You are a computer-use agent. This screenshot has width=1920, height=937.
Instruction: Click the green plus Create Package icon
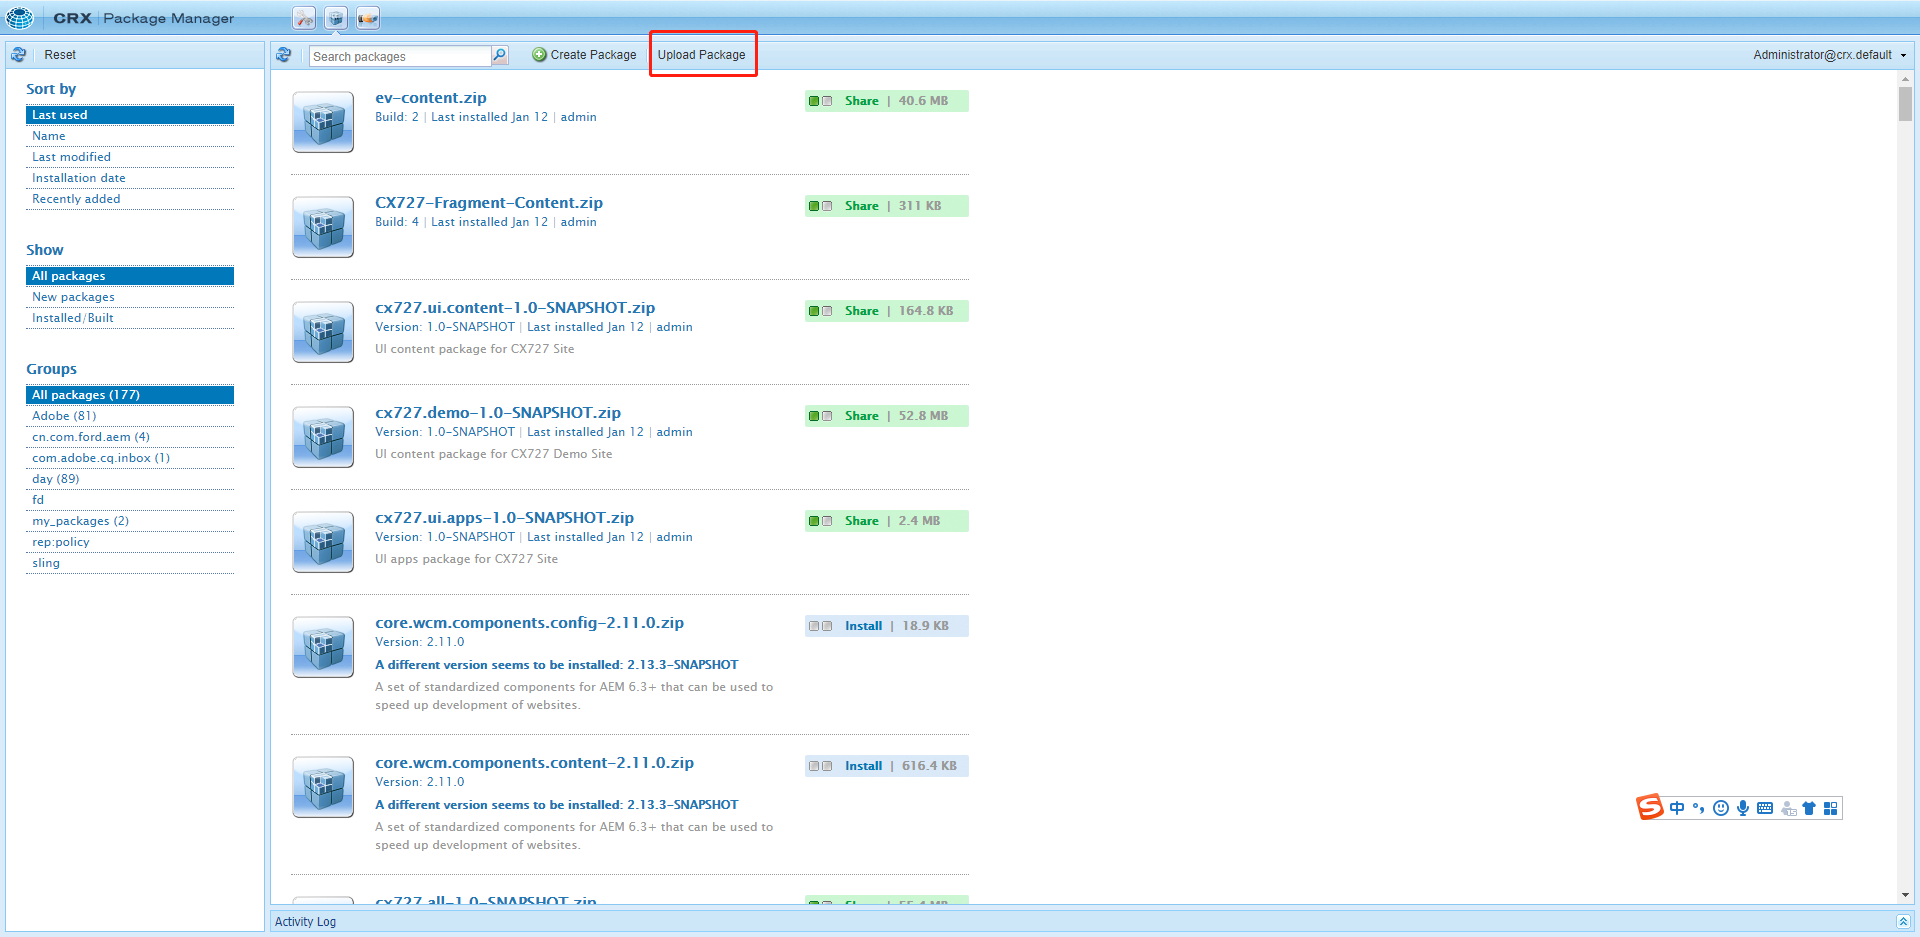tap(539, 55)
